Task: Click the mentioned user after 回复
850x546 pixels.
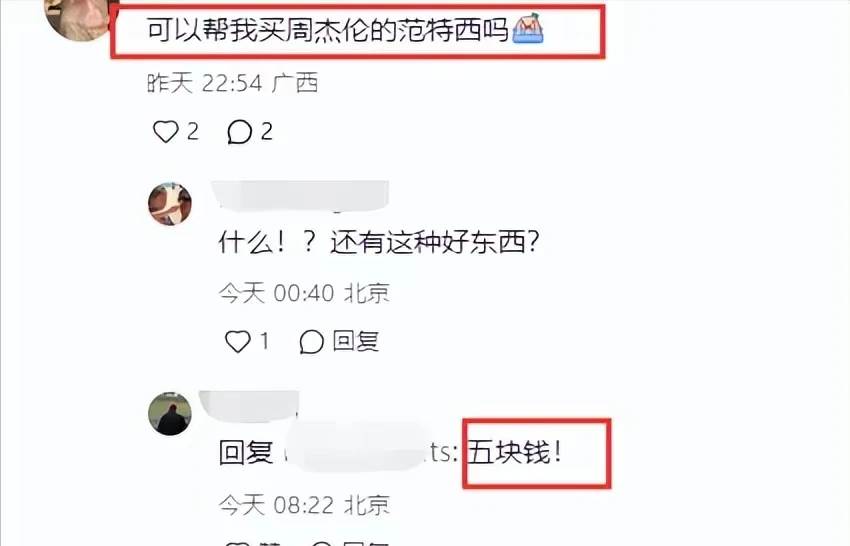Action: tap(371, 452)
